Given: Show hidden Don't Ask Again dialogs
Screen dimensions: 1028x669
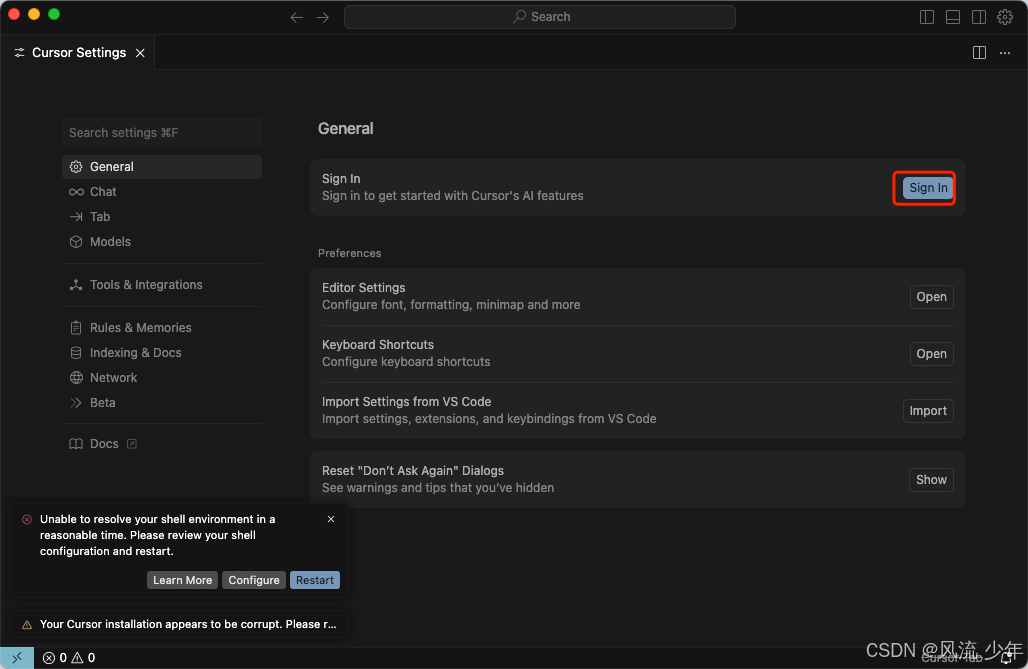Looking at the screenshot, I should tap(931, 479).
